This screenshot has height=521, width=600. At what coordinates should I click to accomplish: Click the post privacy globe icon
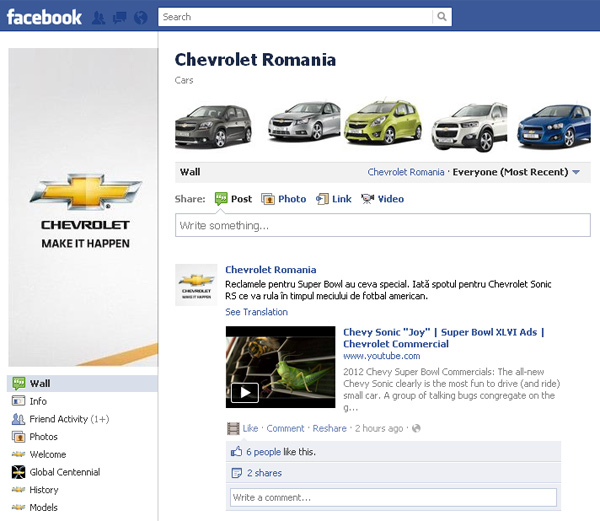pyautogui.click(x=416, y=428)
